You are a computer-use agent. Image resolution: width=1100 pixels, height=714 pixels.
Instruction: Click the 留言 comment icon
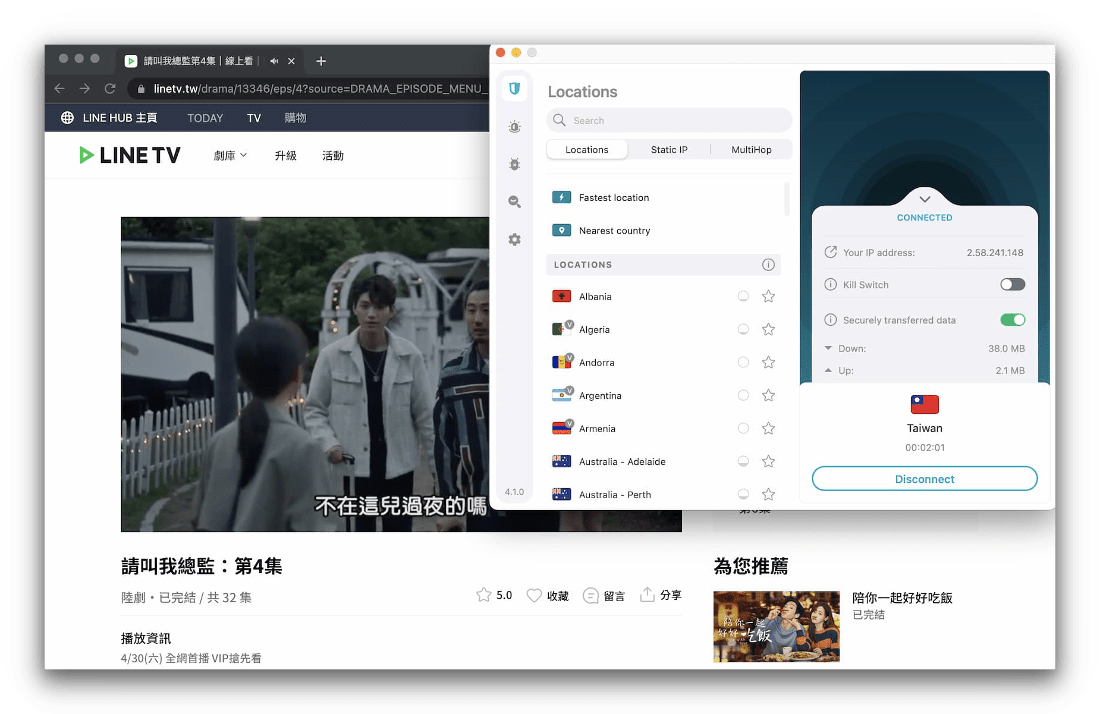pos(591,595)
